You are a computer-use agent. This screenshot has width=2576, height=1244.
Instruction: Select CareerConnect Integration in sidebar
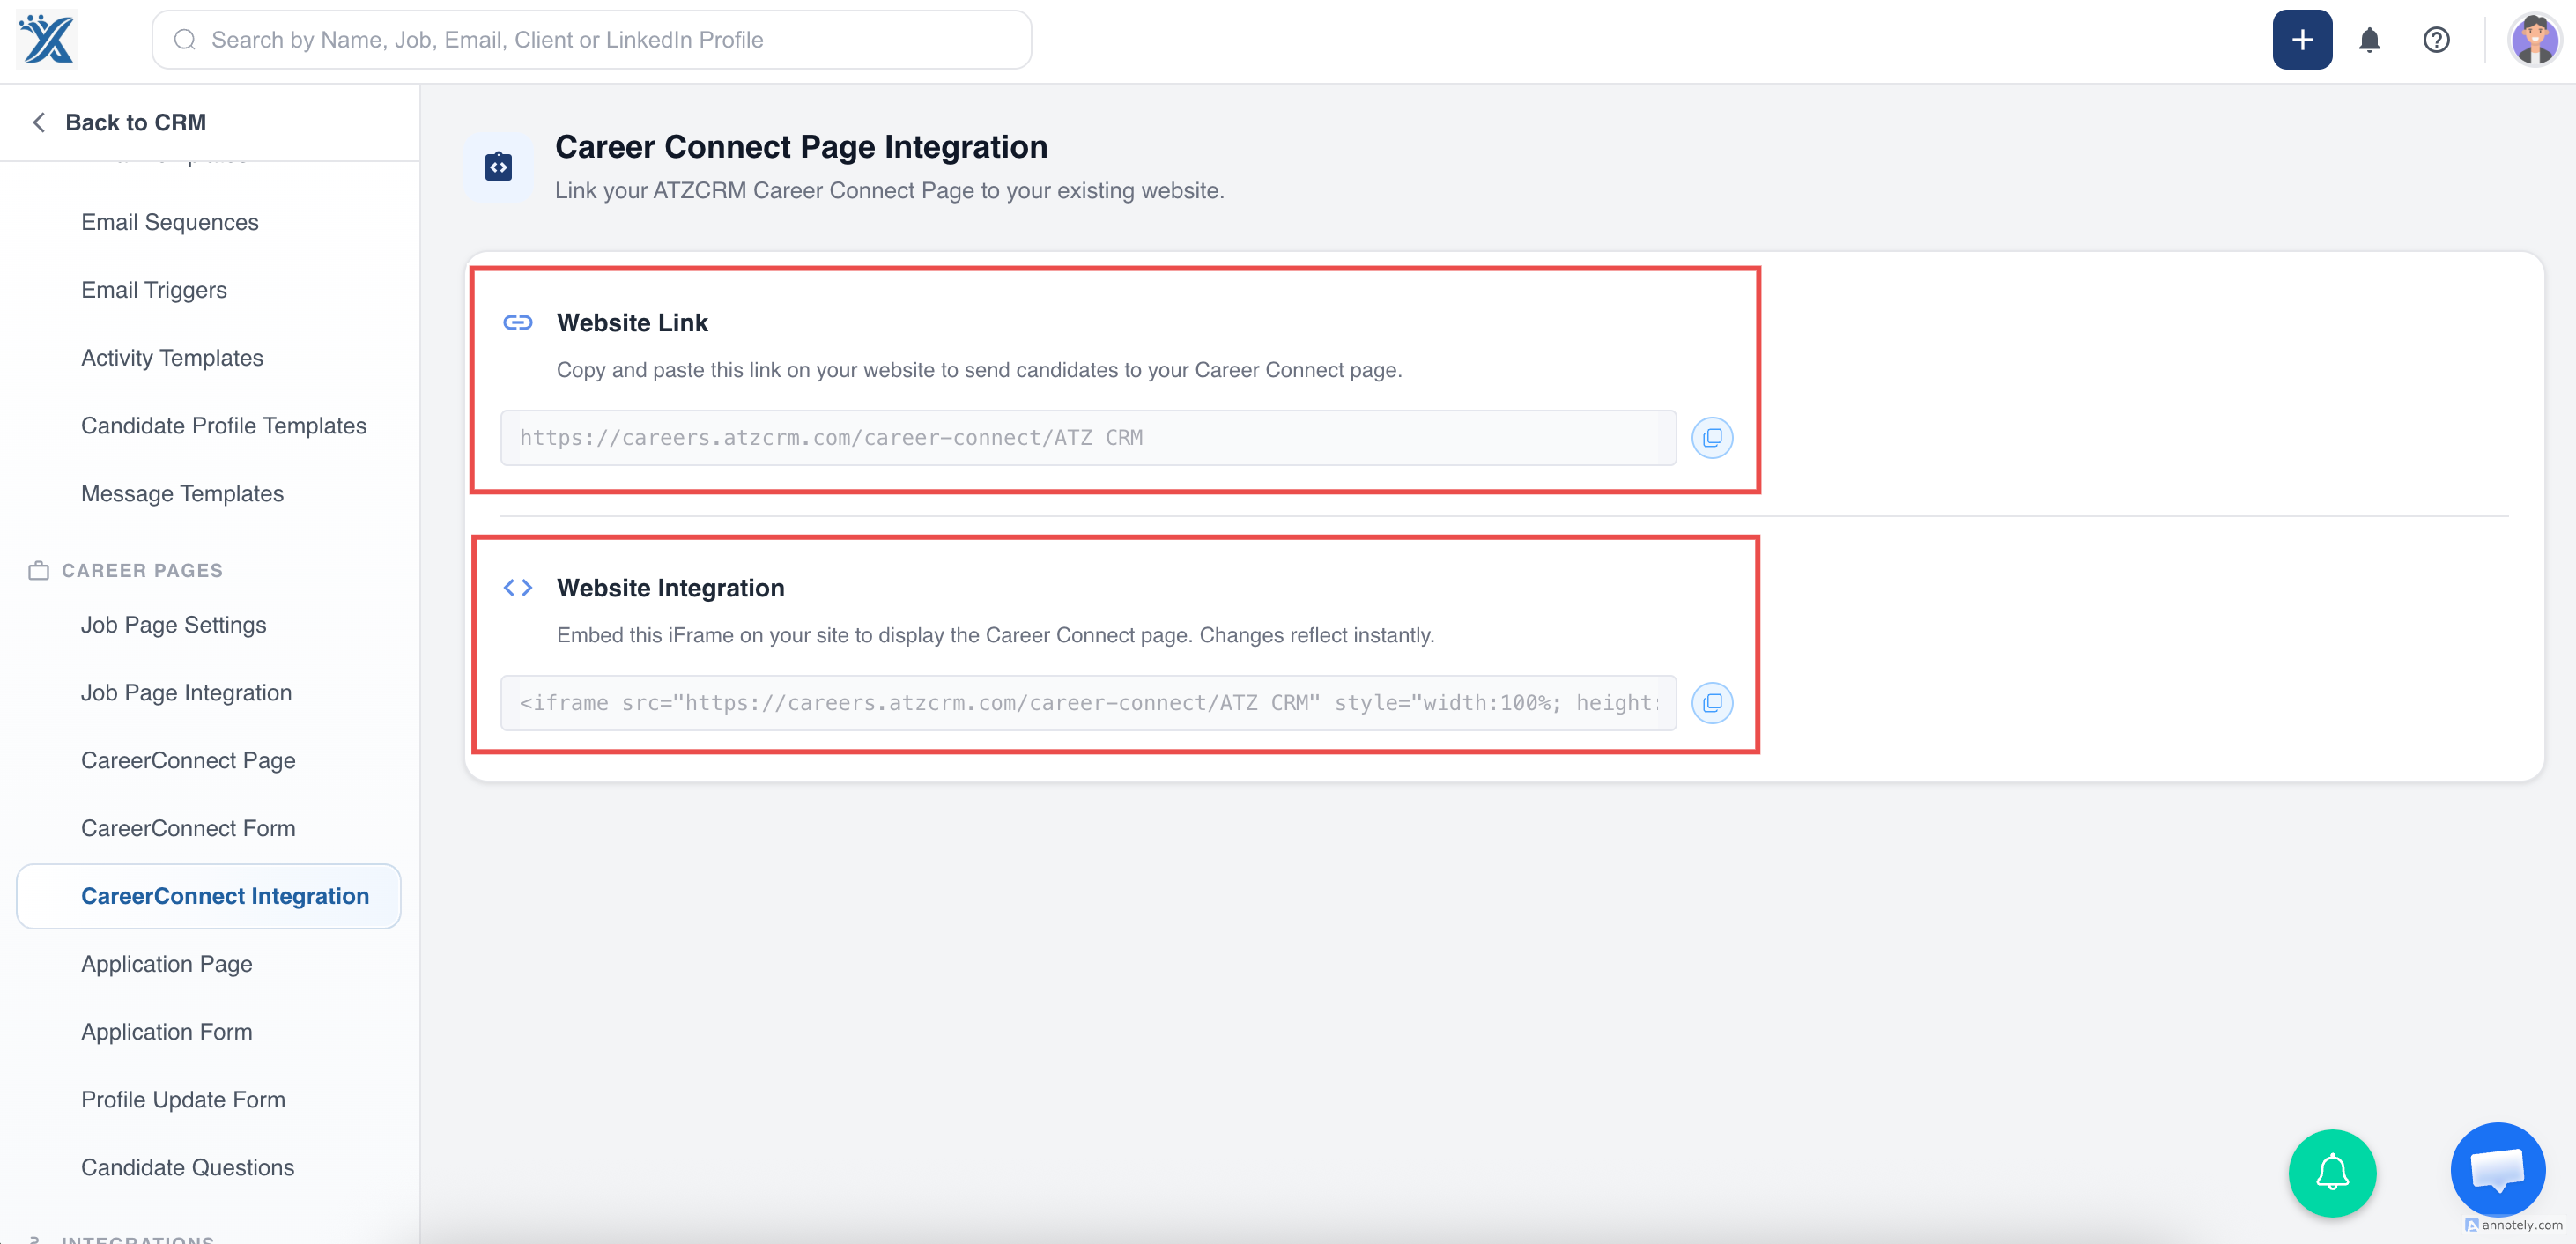[x=209, y=896]
